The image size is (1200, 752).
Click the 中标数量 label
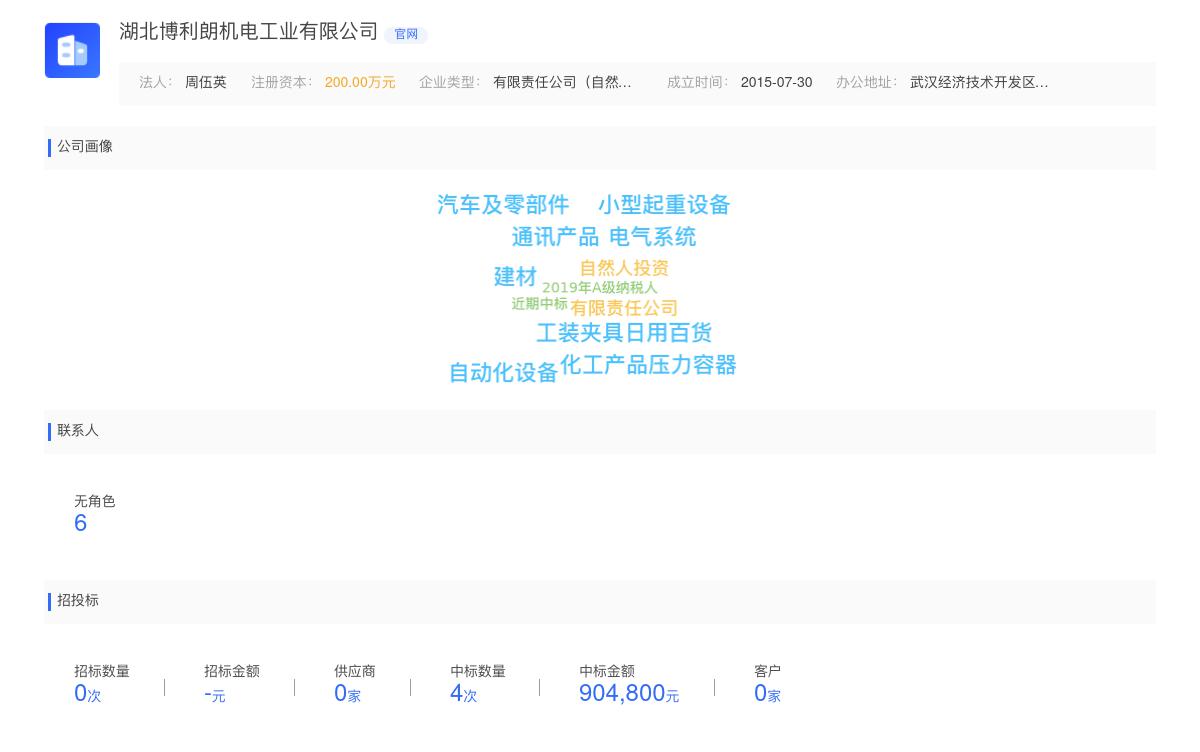click(478, 672)
